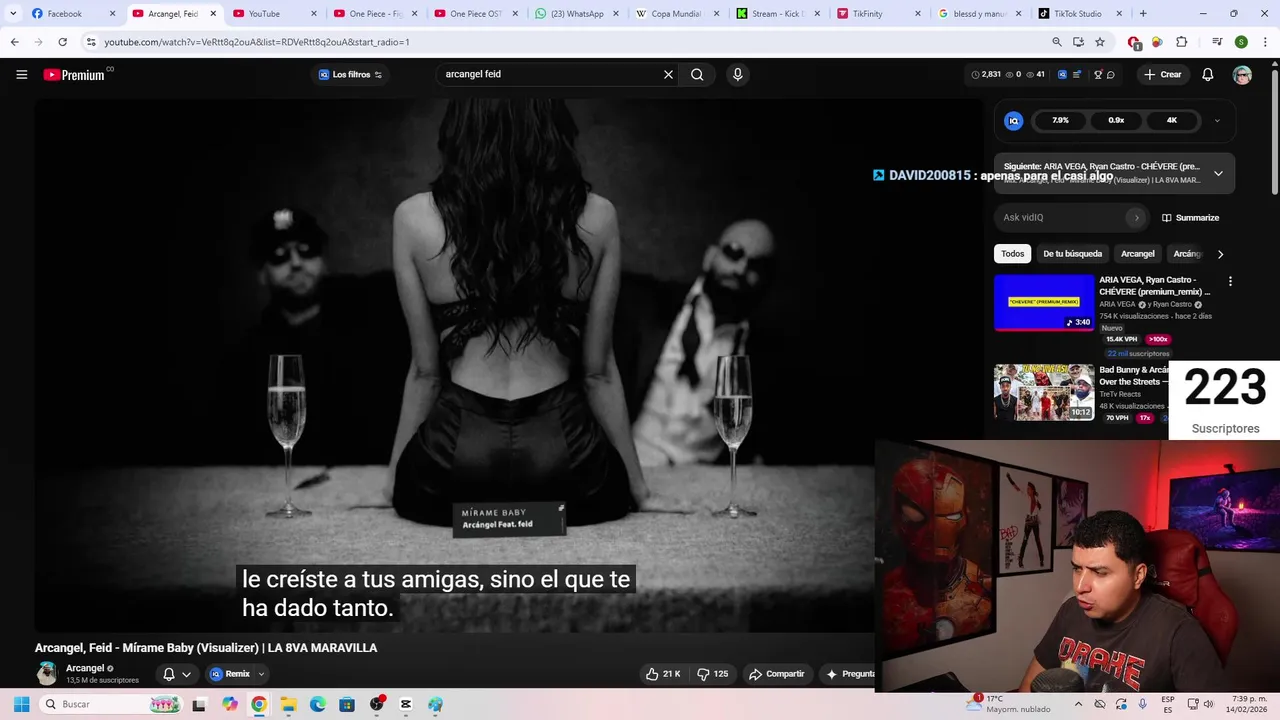Bookmark this page with the star icon
Image resolution: width=1280 pixels, height=720 pixels.
pyautogui.click(x=1100, y=42)
